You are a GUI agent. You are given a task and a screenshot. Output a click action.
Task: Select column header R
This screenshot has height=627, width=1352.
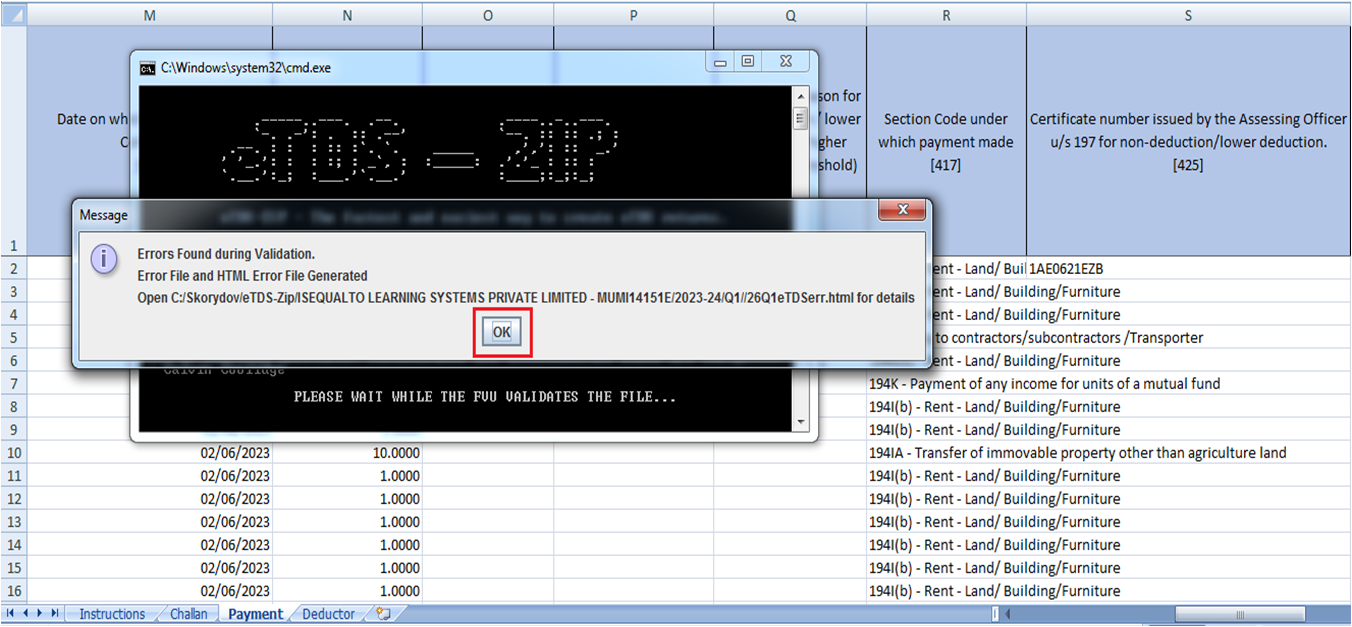tap(945, 15)
